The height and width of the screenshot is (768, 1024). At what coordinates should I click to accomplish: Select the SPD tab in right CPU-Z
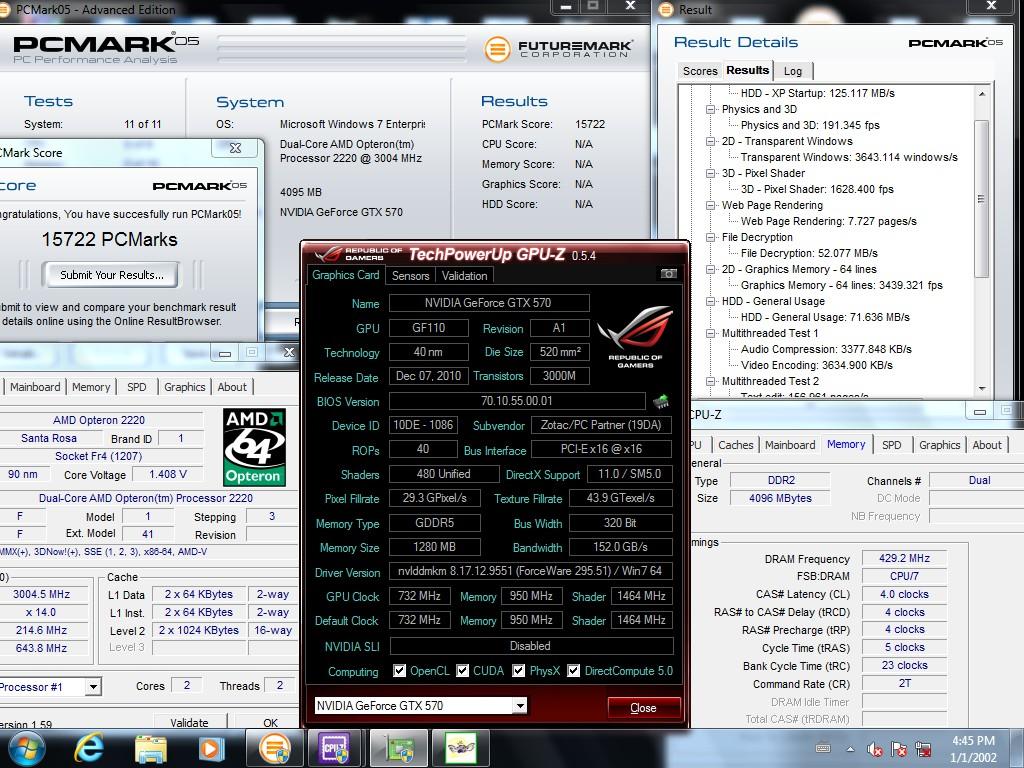[891, 445]
